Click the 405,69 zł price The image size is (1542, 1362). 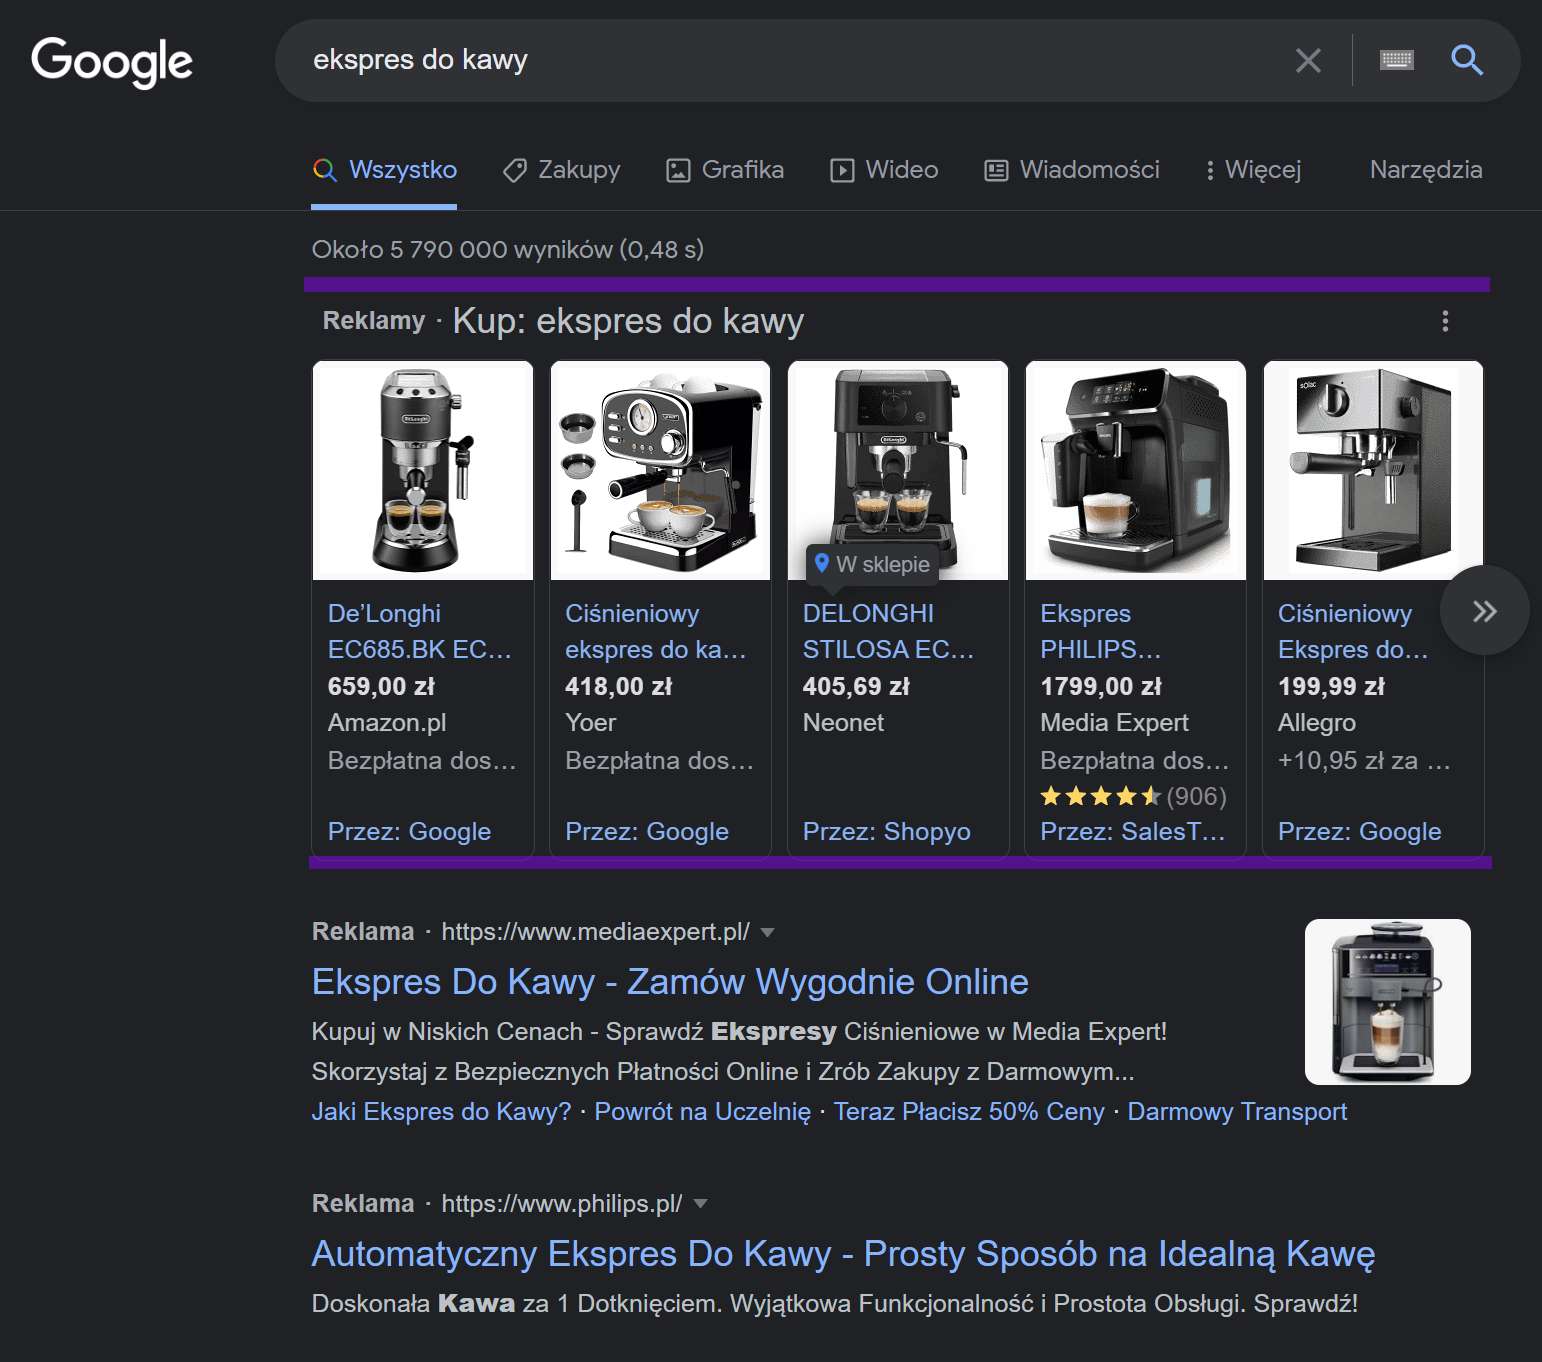tap(856, 687)
